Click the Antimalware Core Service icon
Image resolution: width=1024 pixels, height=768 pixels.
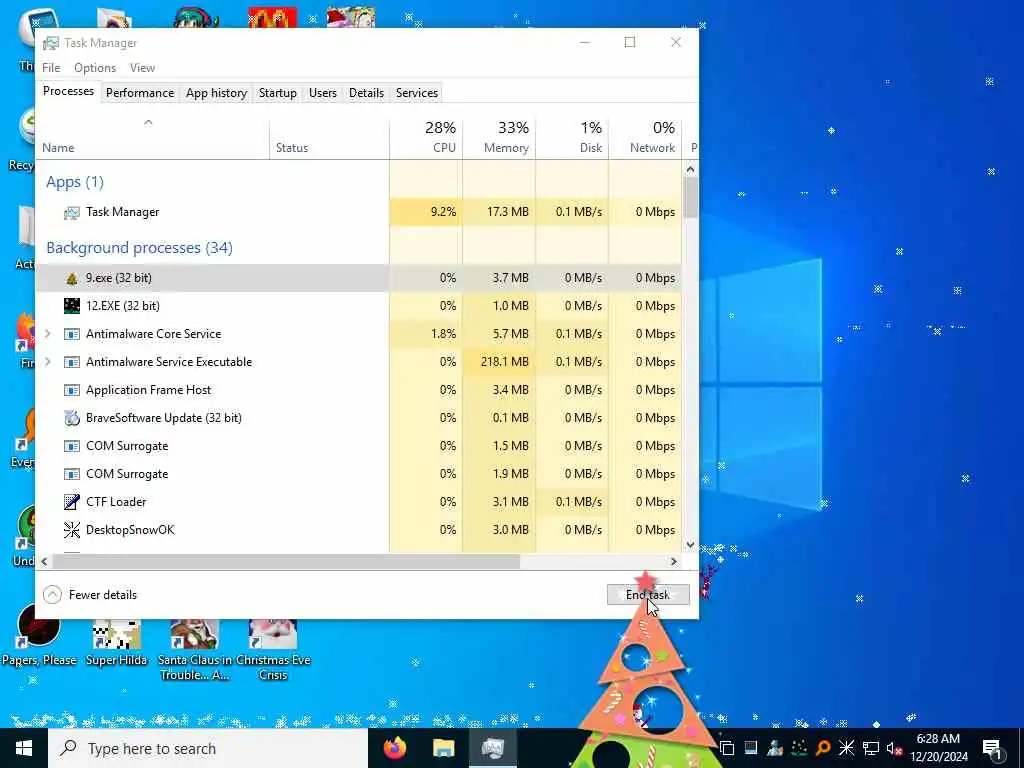[x=72, y=334]
